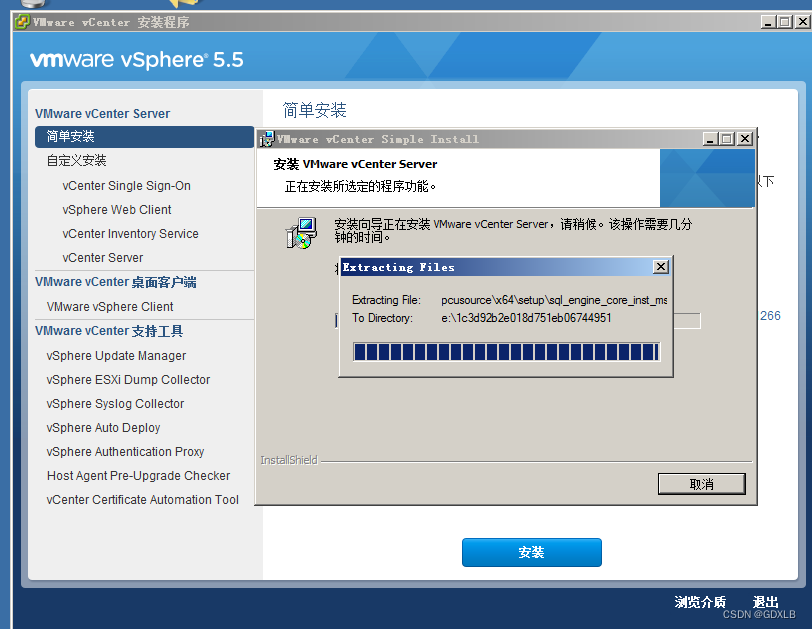The height and width of the screenshot is (629, 812).
Task: Select 自定义安装 in the sidebar
Action: [77, 160]
